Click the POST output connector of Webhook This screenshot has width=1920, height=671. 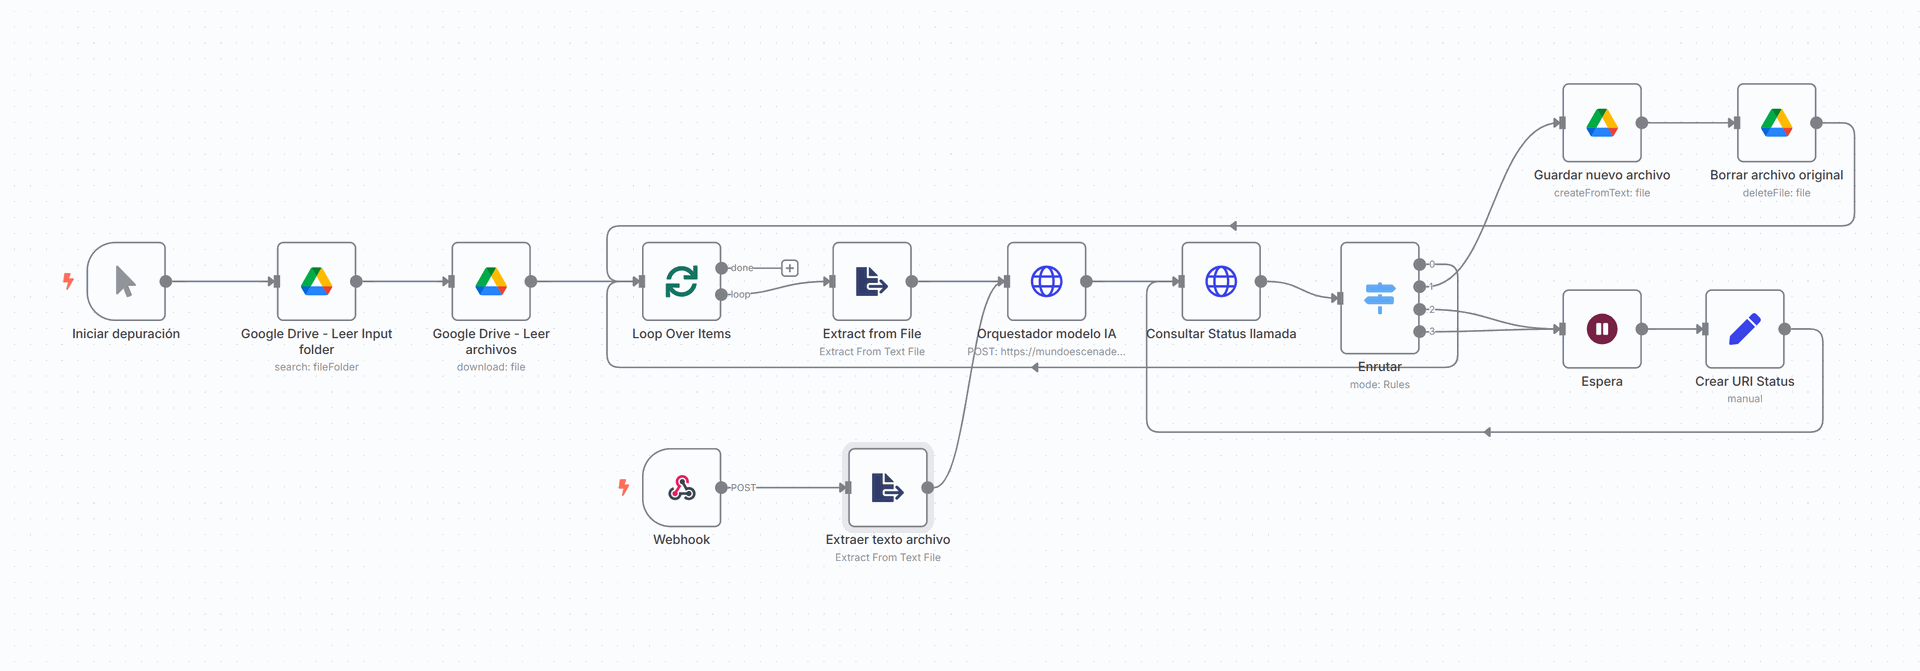coord(722,488)
